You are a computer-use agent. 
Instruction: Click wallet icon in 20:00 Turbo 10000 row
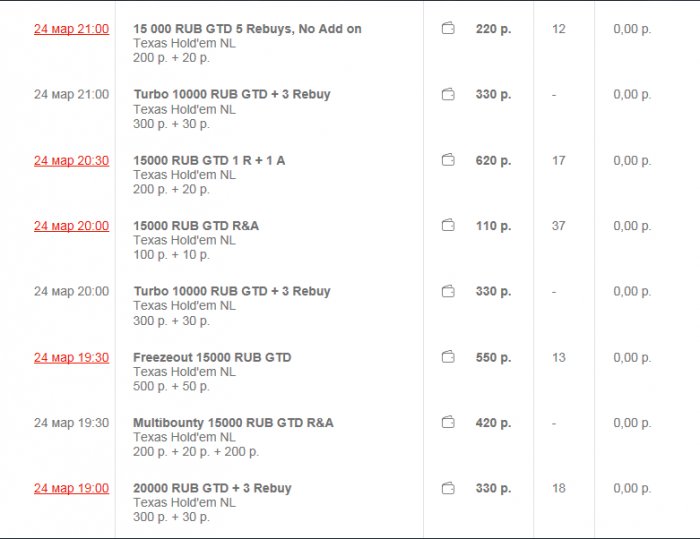click(448, 292)
